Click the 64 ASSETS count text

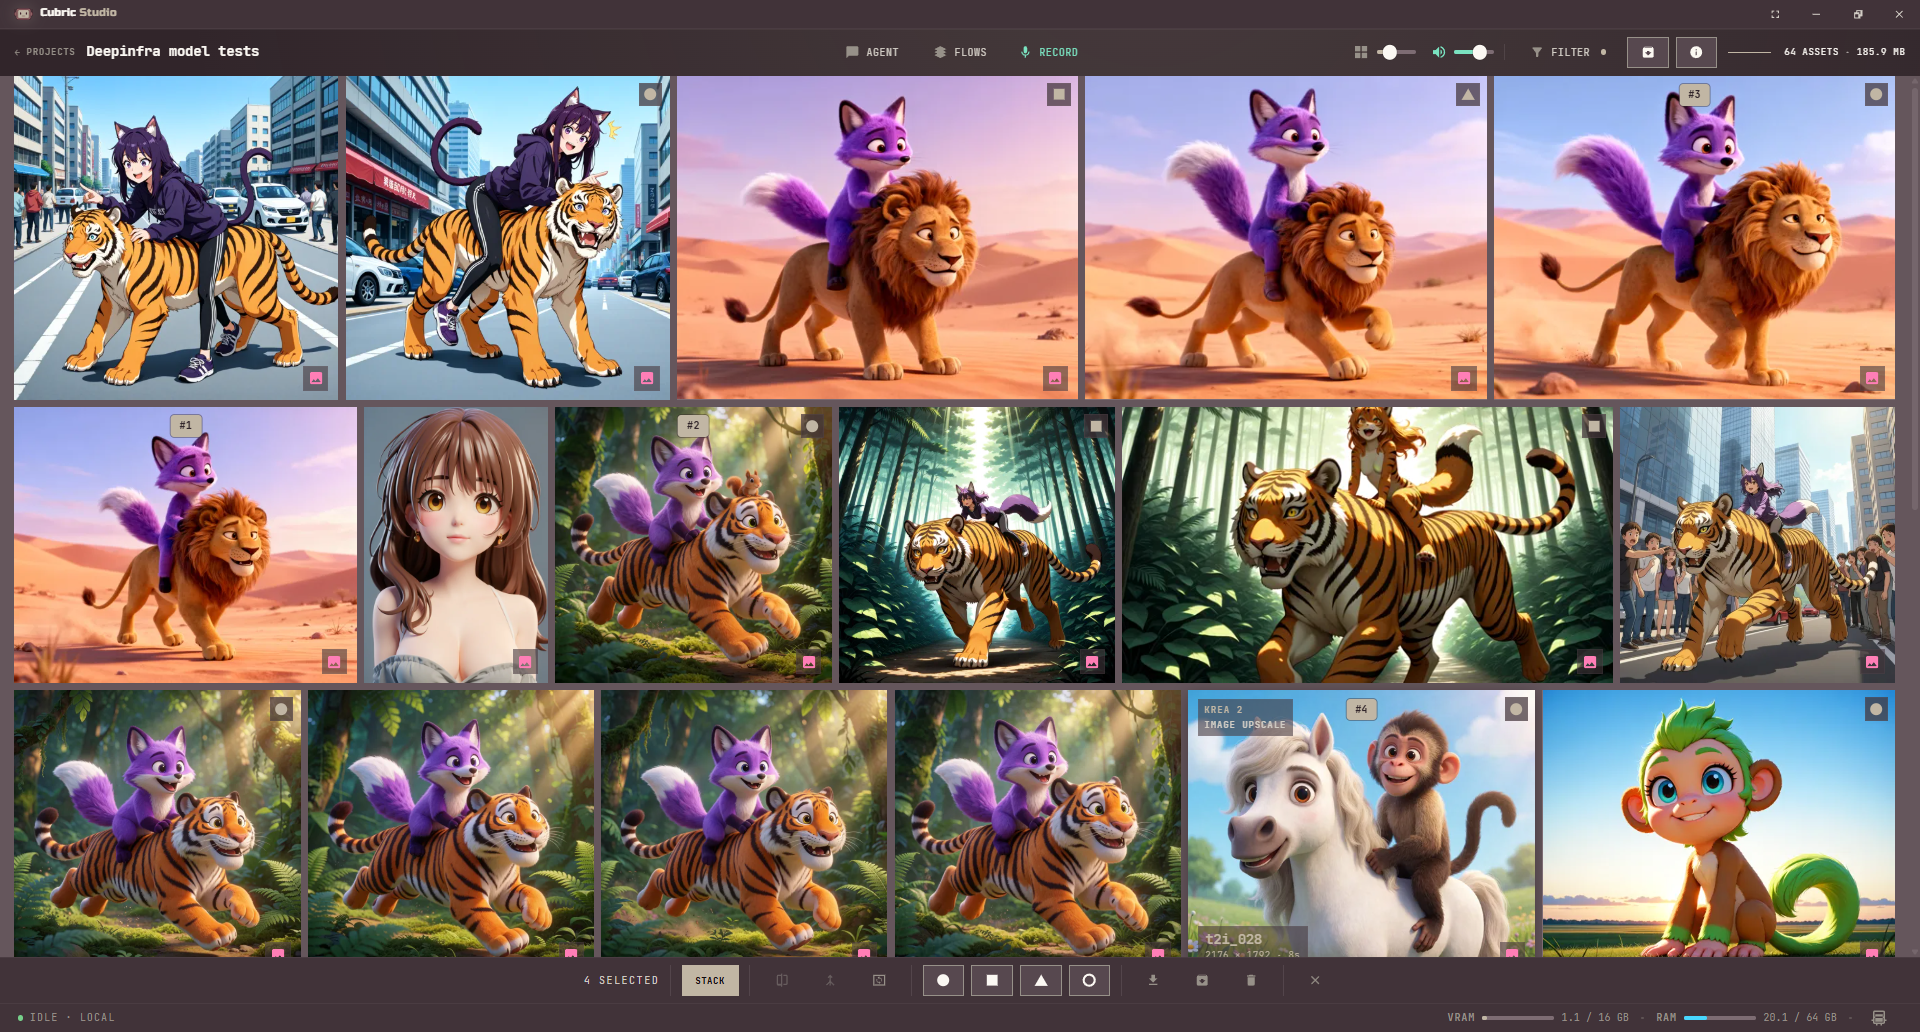(x=1811, y=52)
